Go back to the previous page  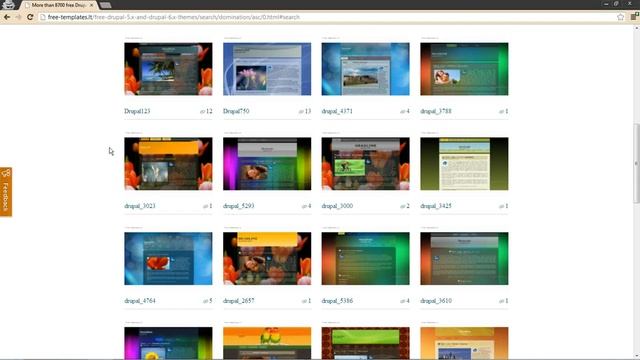(7, 17)
